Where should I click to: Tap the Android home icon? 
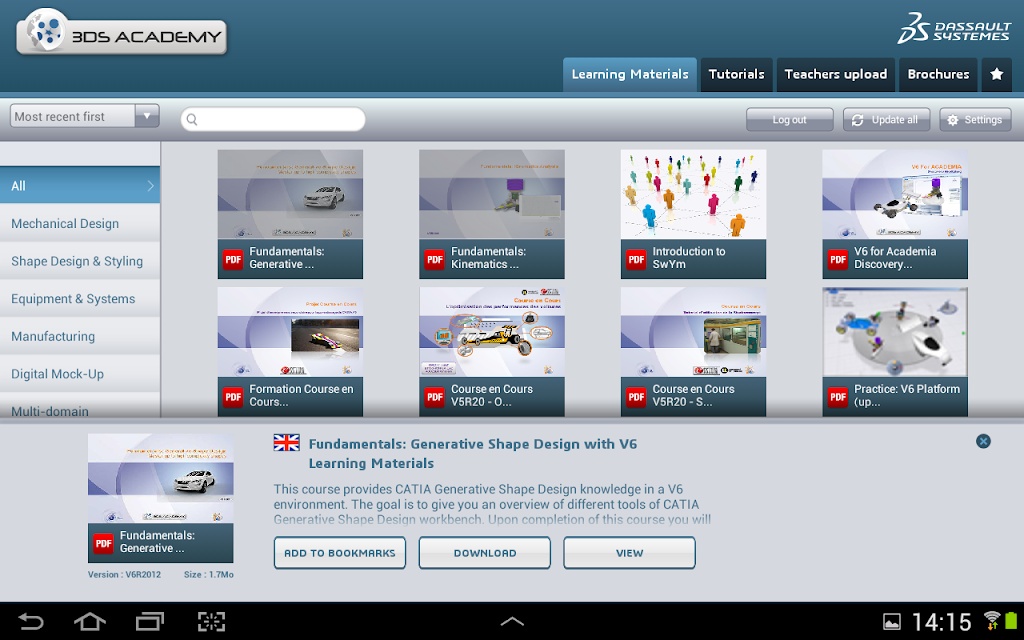click(90, 621)
